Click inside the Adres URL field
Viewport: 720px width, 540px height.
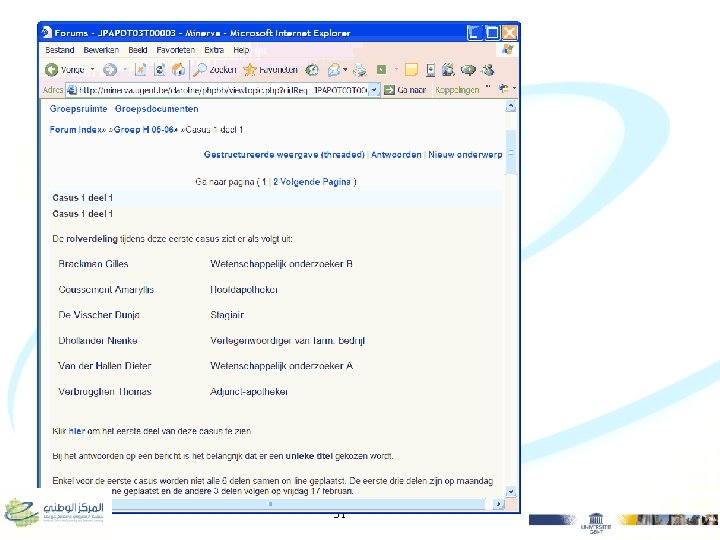coord(223,90)
